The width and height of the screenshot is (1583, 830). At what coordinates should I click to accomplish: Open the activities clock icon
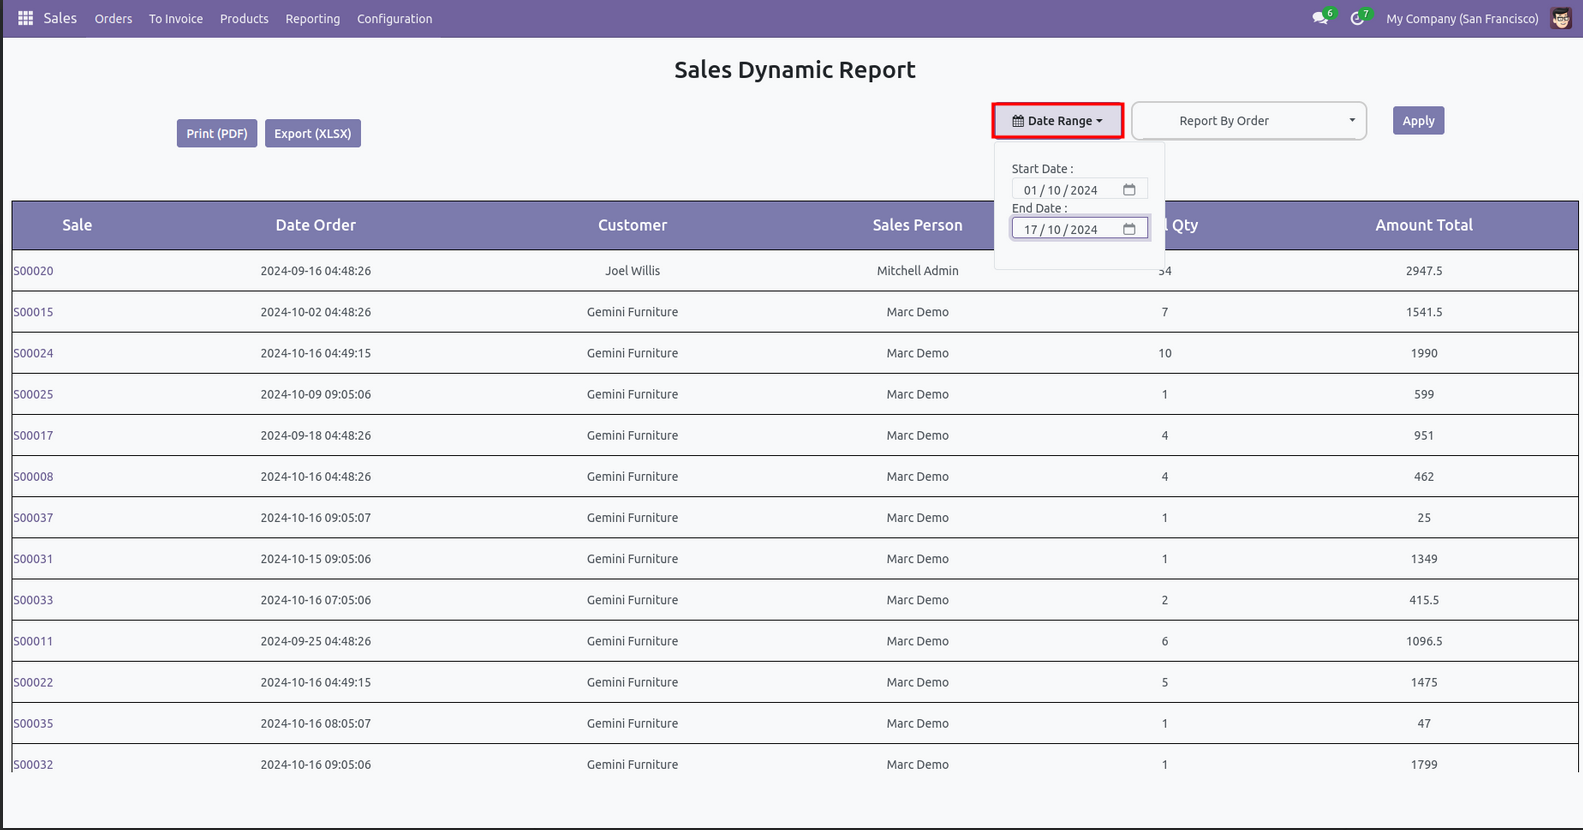click(x=1357, y=18)
